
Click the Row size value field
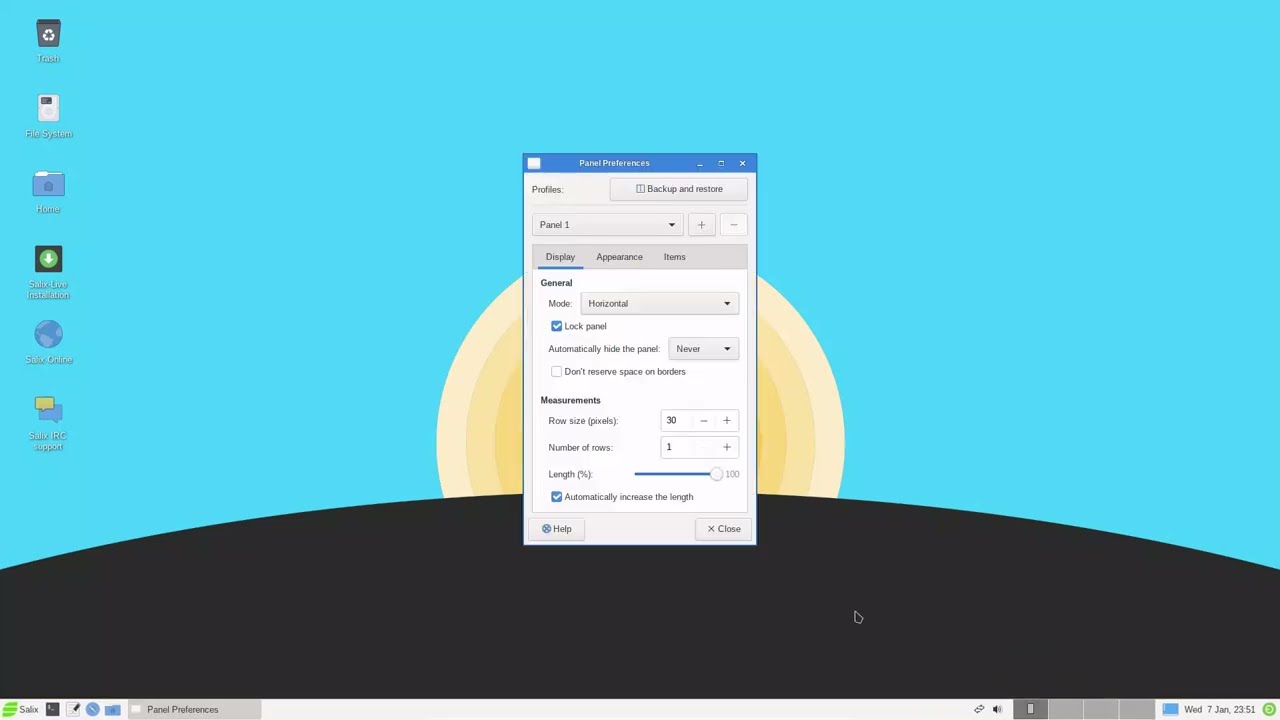(676, 421)
